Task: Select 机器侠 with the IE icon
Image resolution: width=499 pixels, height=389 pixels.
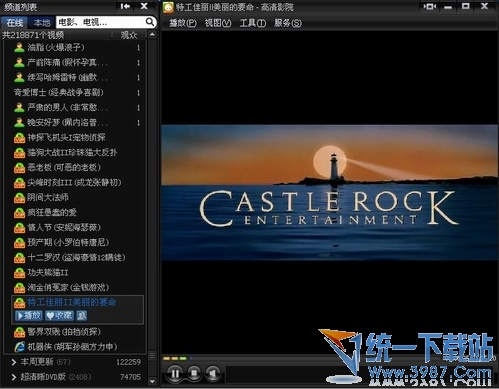Action: coord(72,347)
